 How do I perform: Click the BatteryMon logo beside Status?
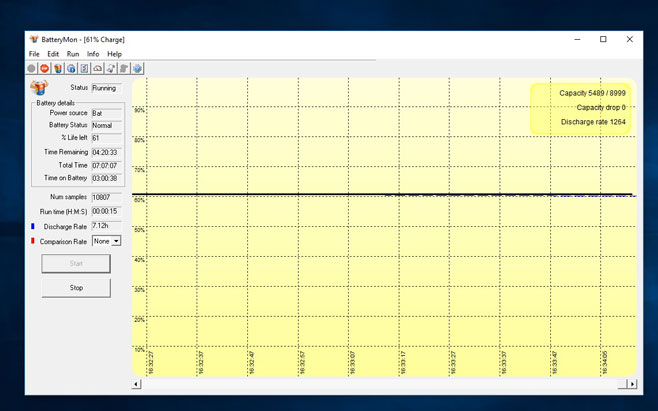39,88
